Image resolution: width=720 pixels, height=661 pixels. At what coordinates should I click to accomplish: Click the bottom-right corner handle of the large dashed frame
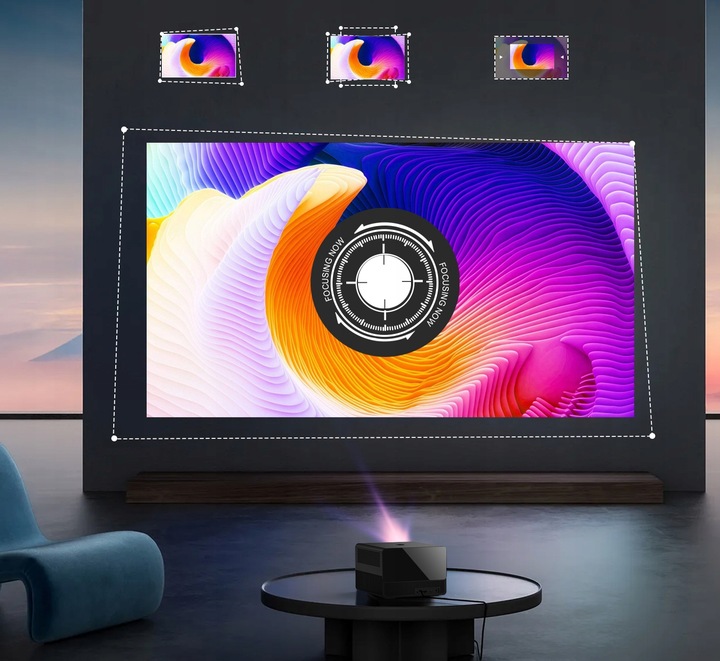(652, 436)
